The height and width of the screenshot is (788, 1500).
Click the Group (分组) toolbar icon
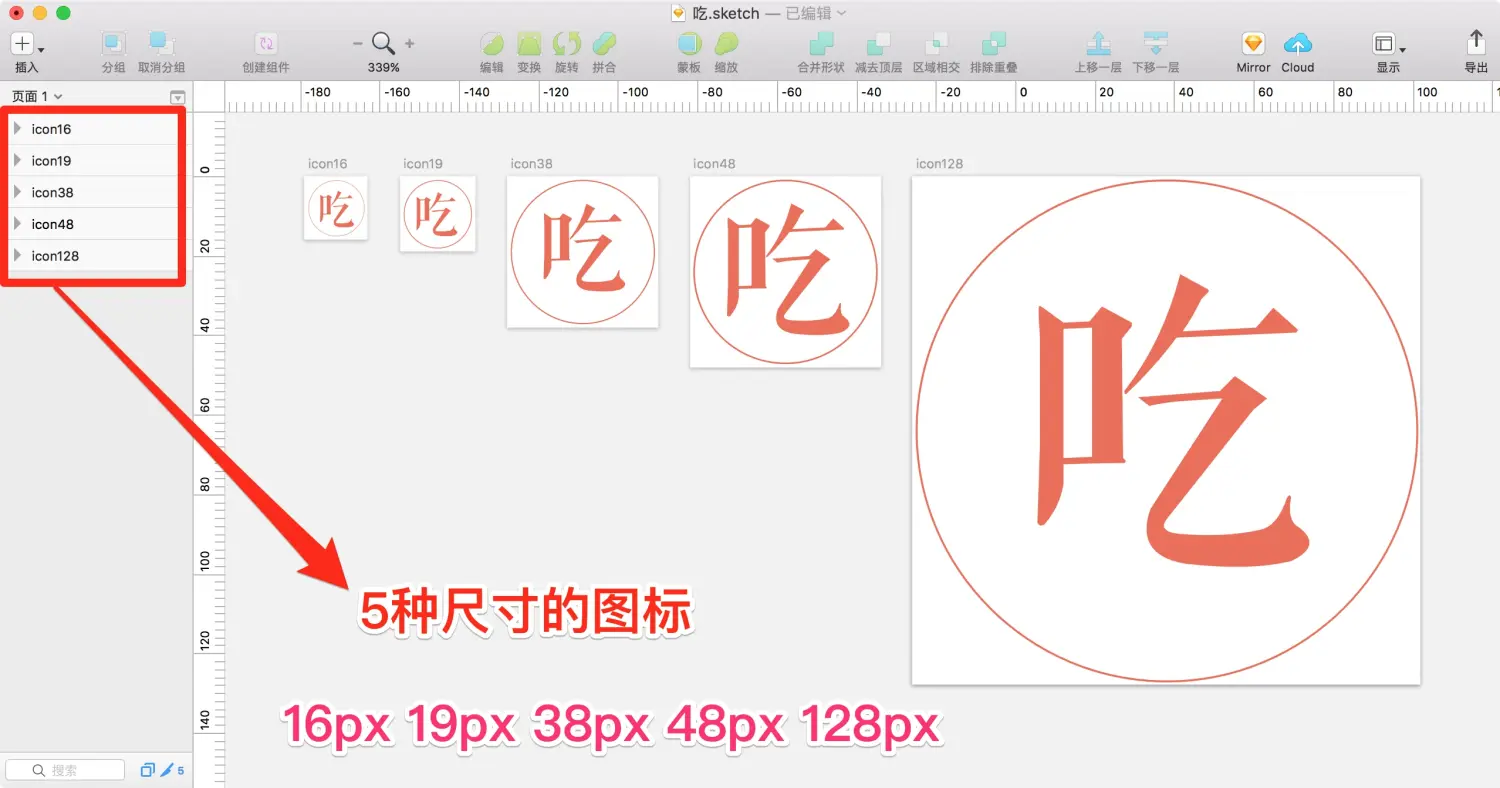click(114, 44)
